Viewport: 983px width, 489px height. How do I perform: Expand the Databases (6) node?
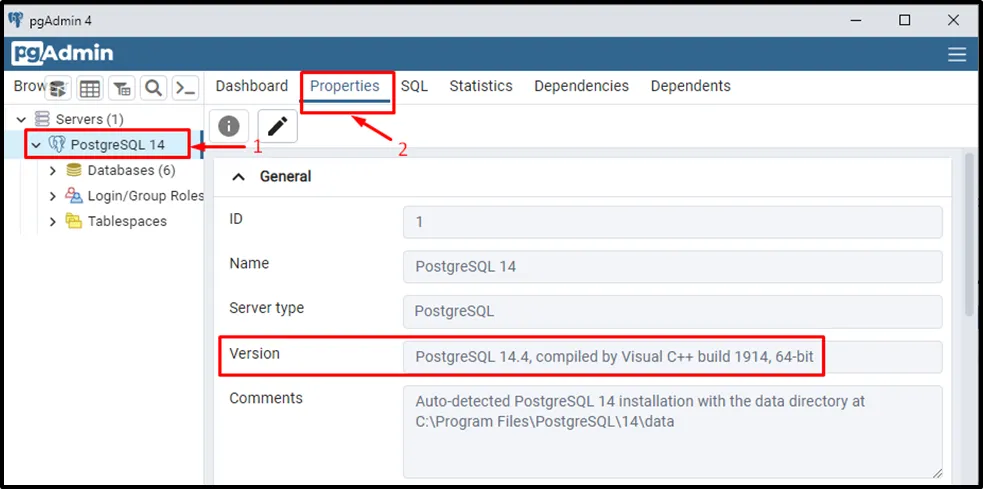point(53,171)
